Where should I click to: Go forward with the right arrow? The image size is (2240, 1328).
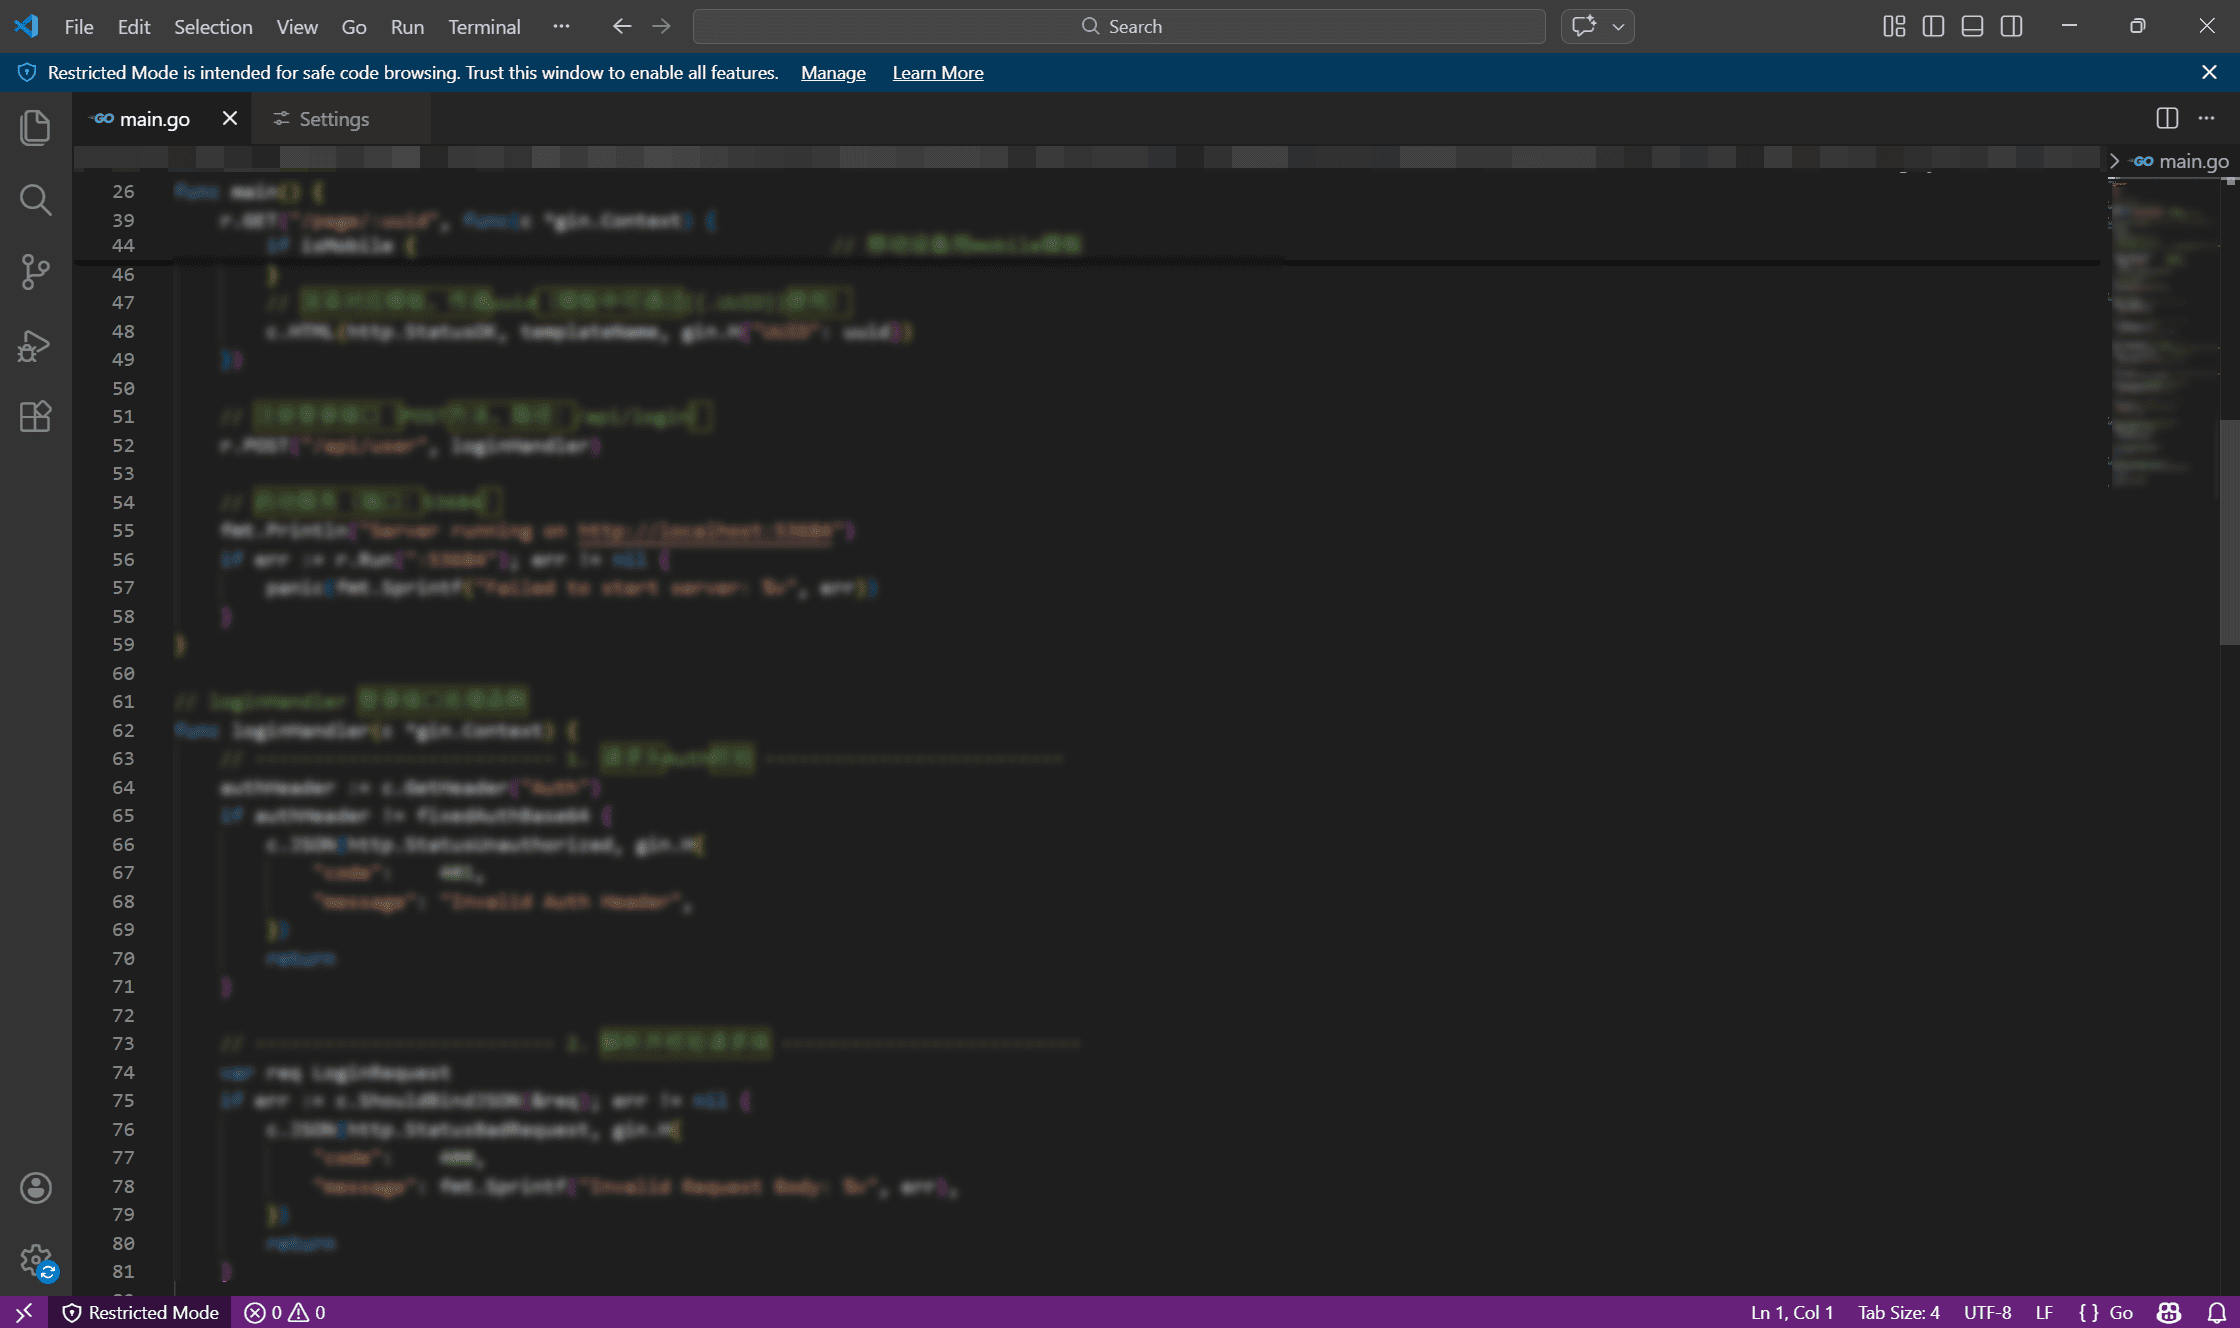tap(661, 26)
